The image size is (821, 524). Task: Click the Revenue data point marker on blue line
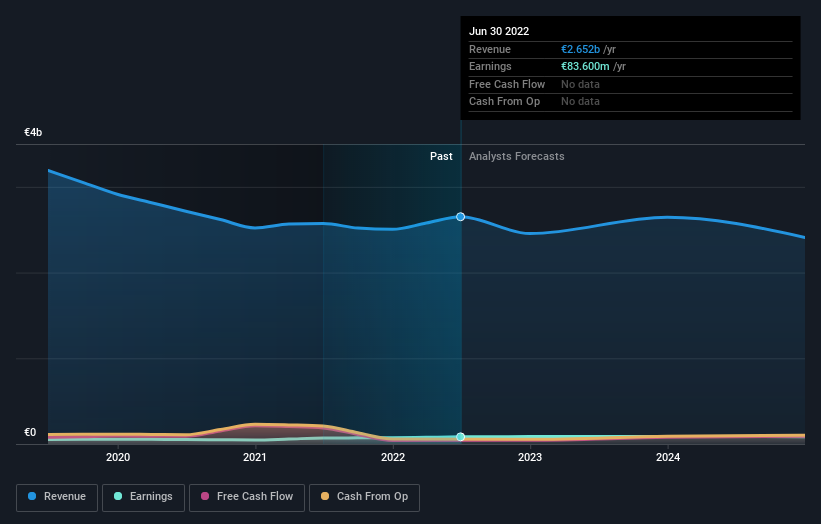click(x=460, y=217)
